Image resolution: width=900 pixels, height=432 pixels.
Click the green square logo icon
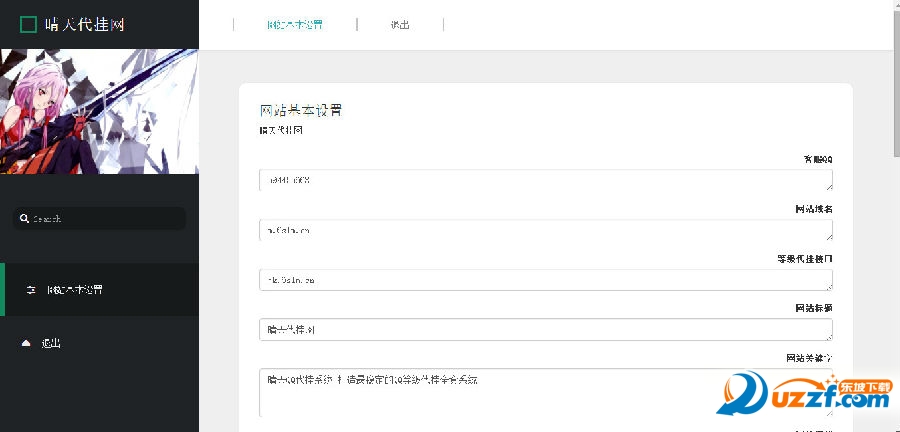[x=29, y=25]
